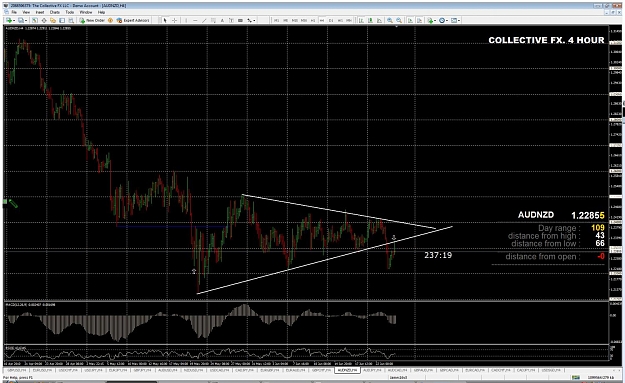Viewport: 625px width, 383px height.
Task: Select the upper white triangle trendline
Action: (339, 212)
